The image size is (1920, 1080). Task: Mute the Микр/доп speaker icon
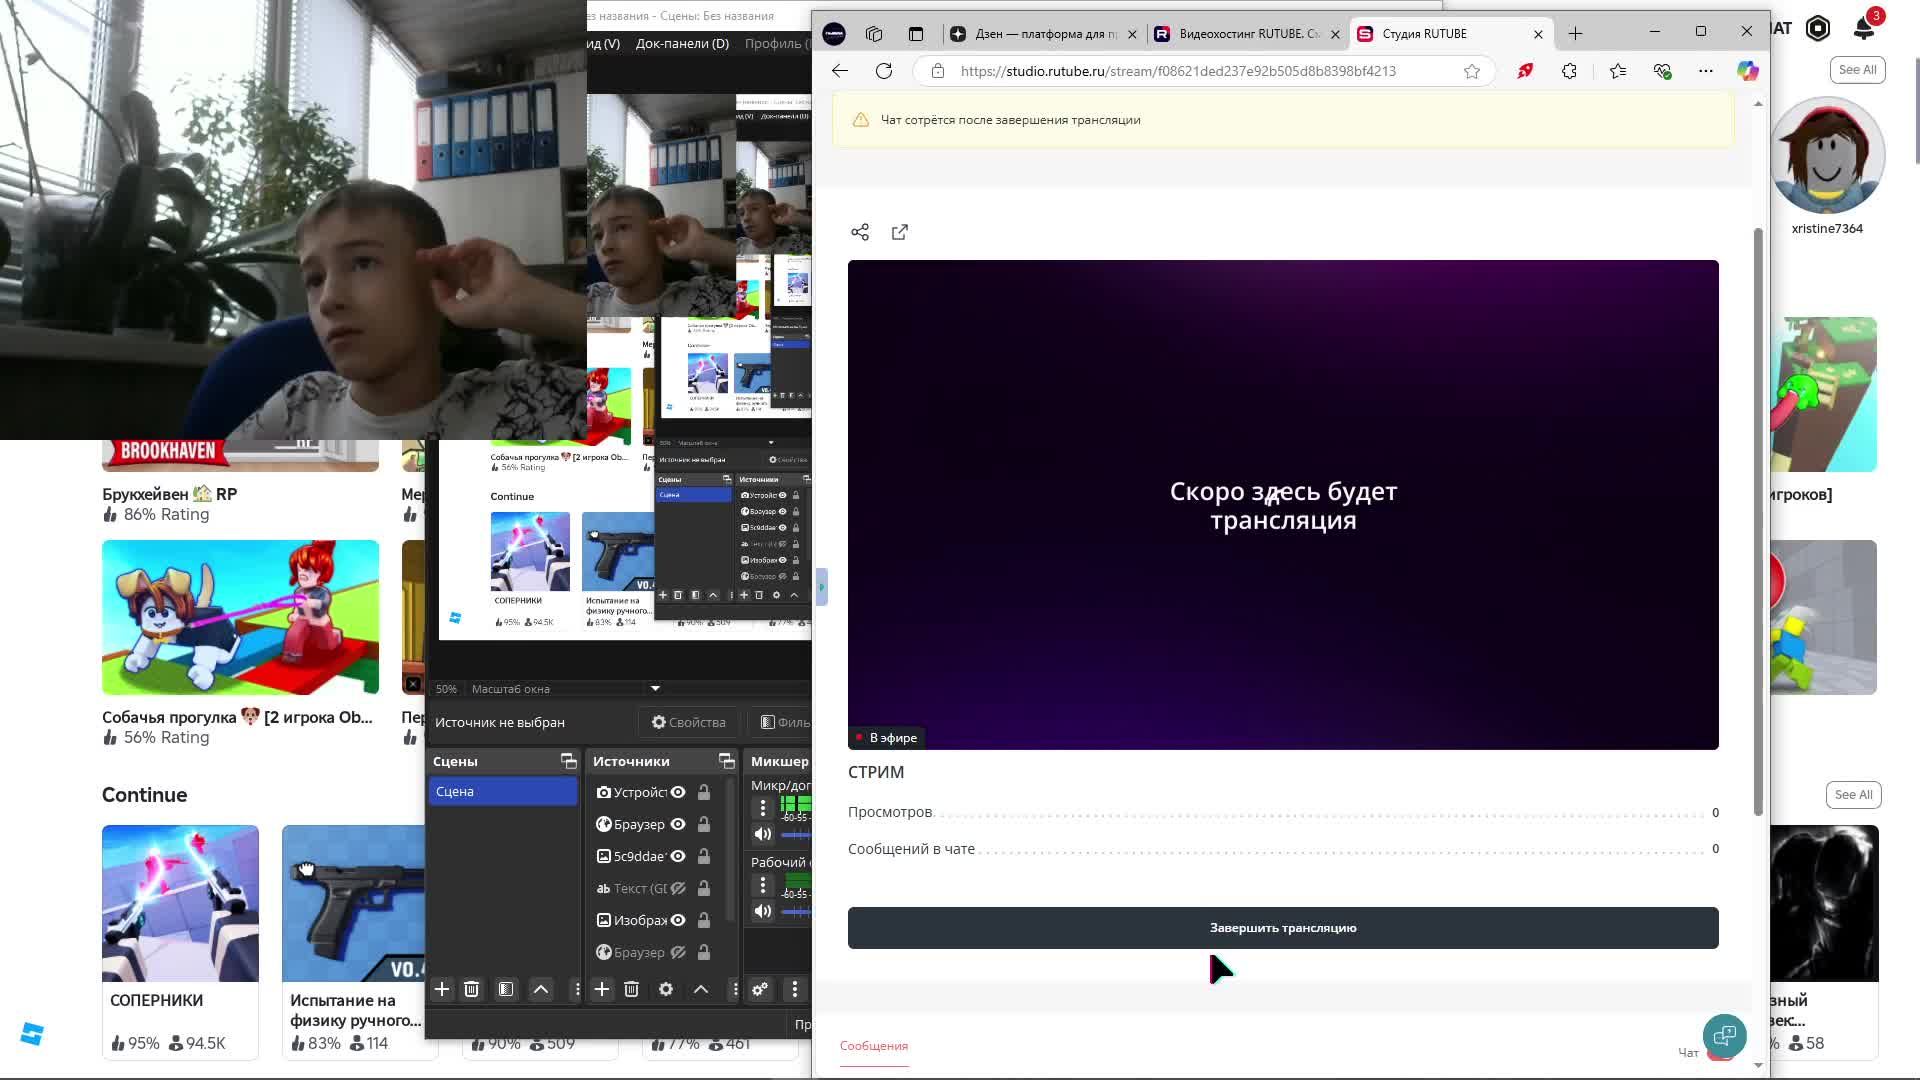click(763, 834)
